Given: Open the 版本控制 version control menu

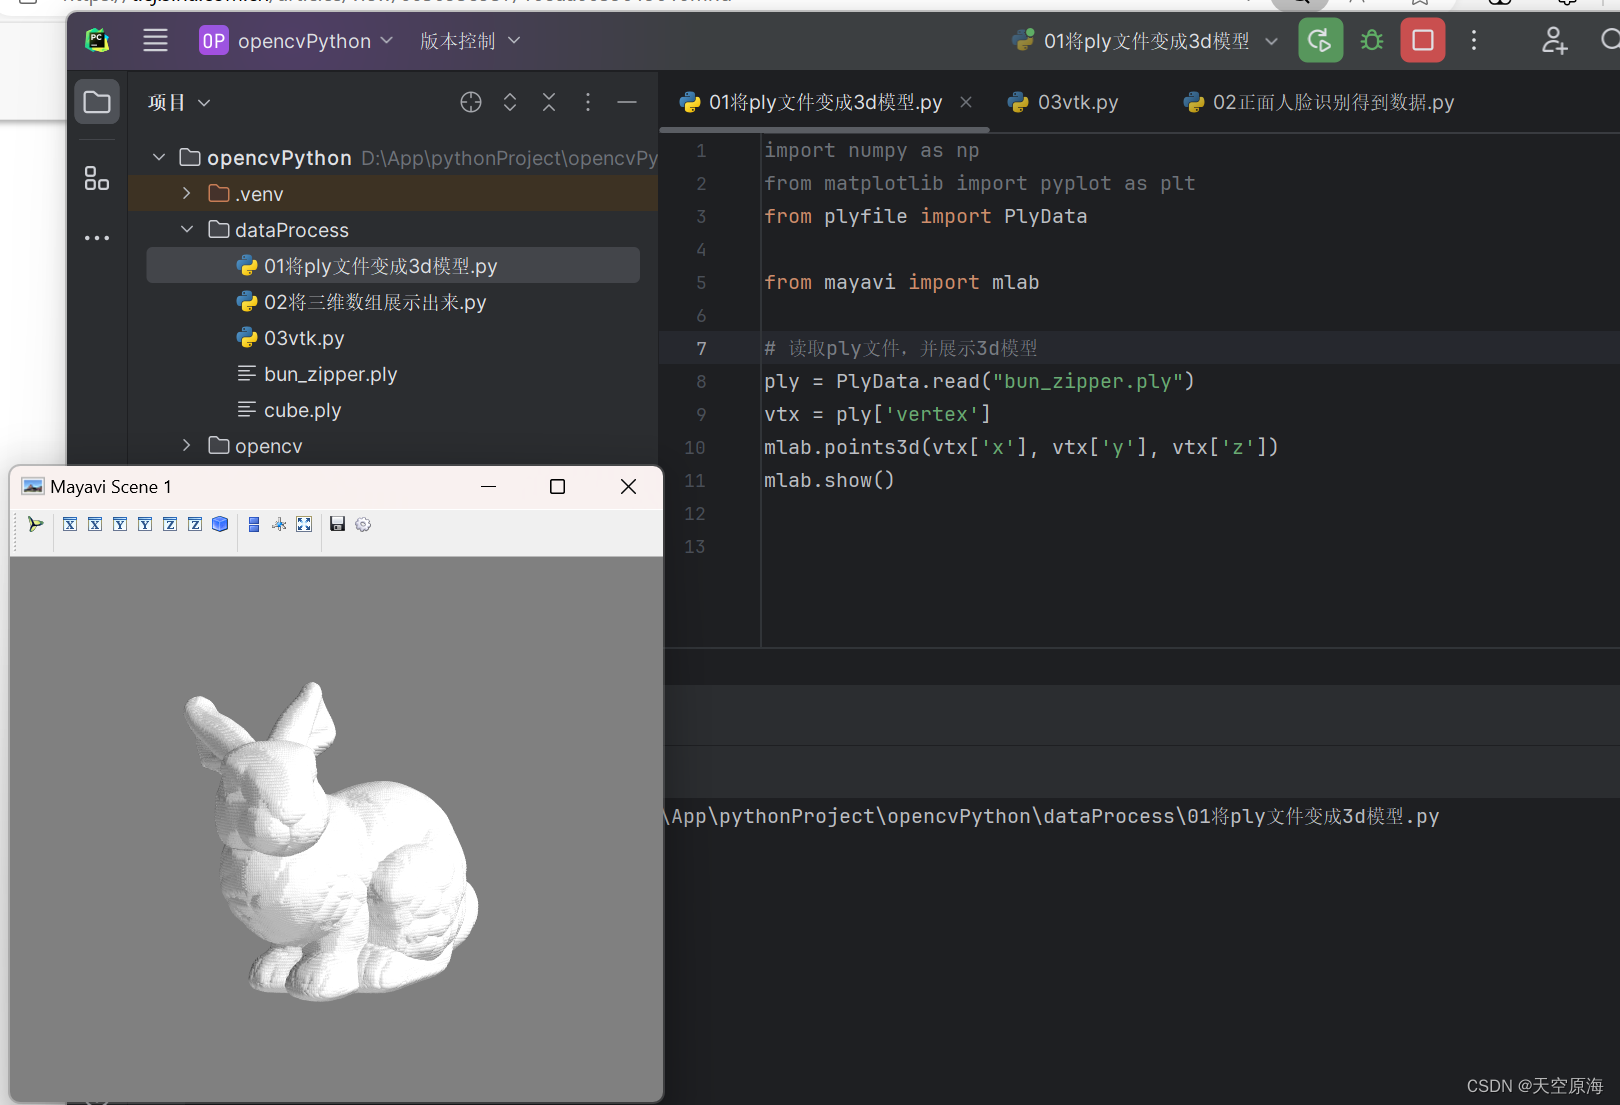Looking at the screenshot, I should tap(470, 41).
